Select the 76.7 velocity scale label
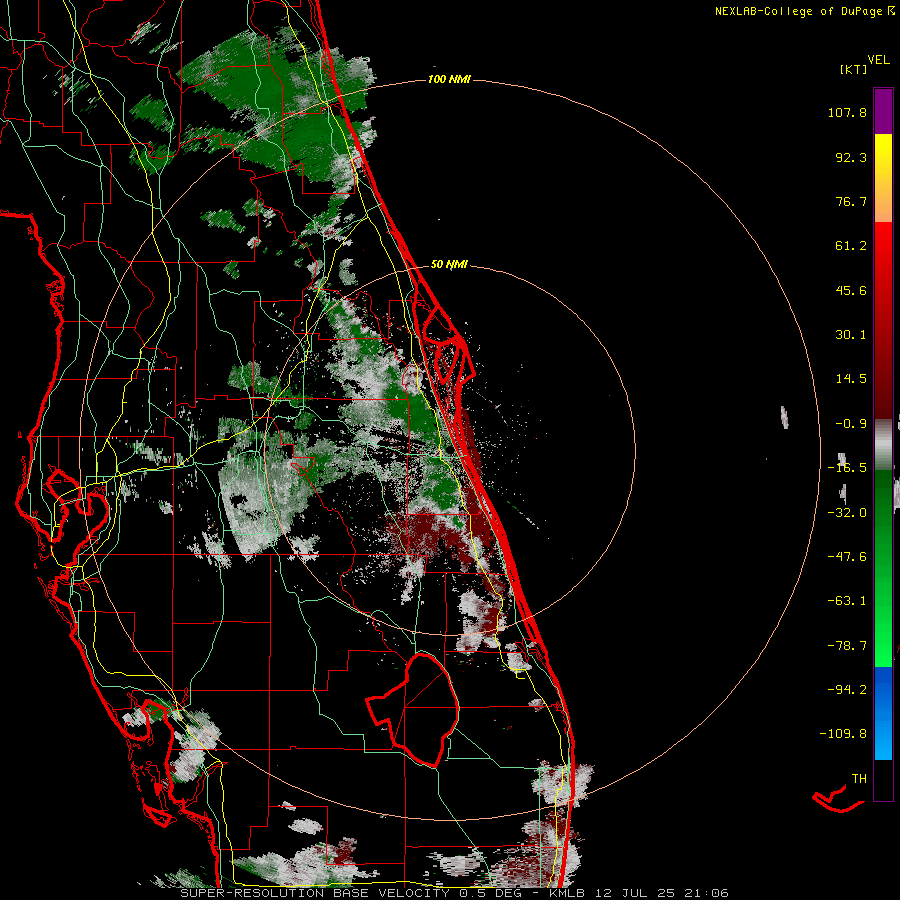 [x=851, y=201]
